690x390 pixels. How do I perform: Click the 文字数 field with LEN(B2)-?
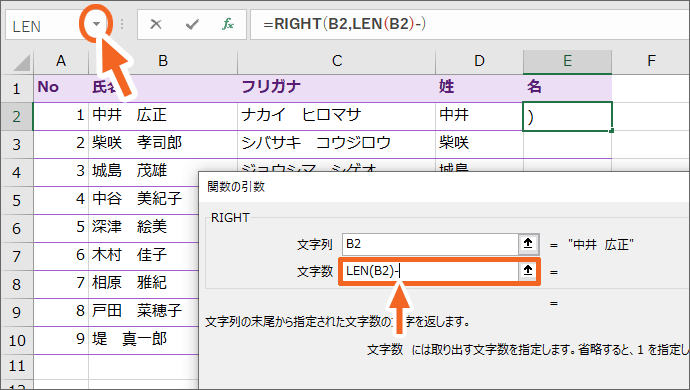click(430, 271)
